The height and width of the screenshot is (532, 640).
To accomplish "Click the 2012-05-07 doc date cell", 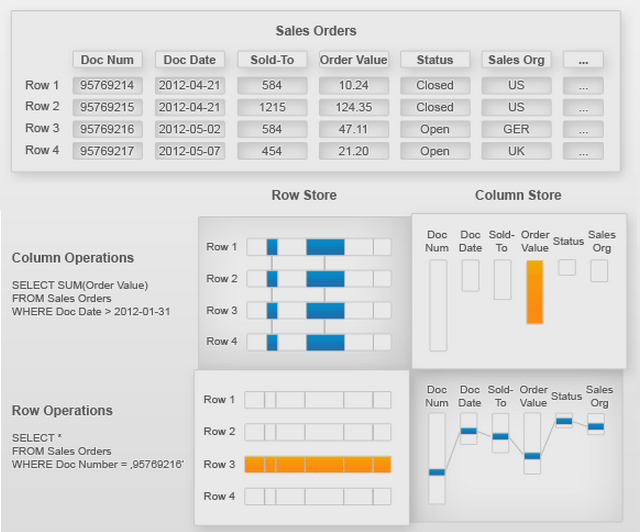I will tap(190, 151).
